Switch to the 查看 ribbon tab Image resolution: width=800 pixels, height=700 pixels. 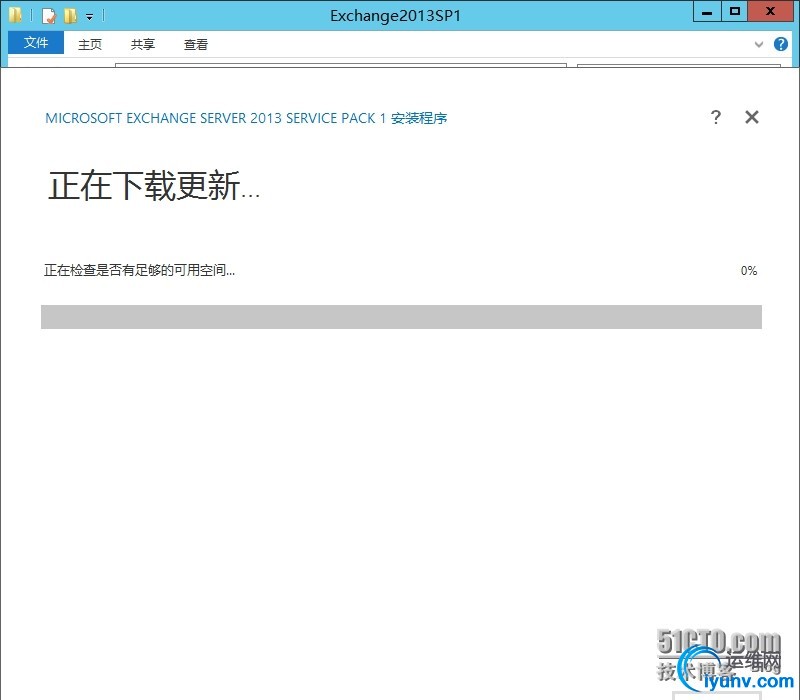(x=196, y=44)
